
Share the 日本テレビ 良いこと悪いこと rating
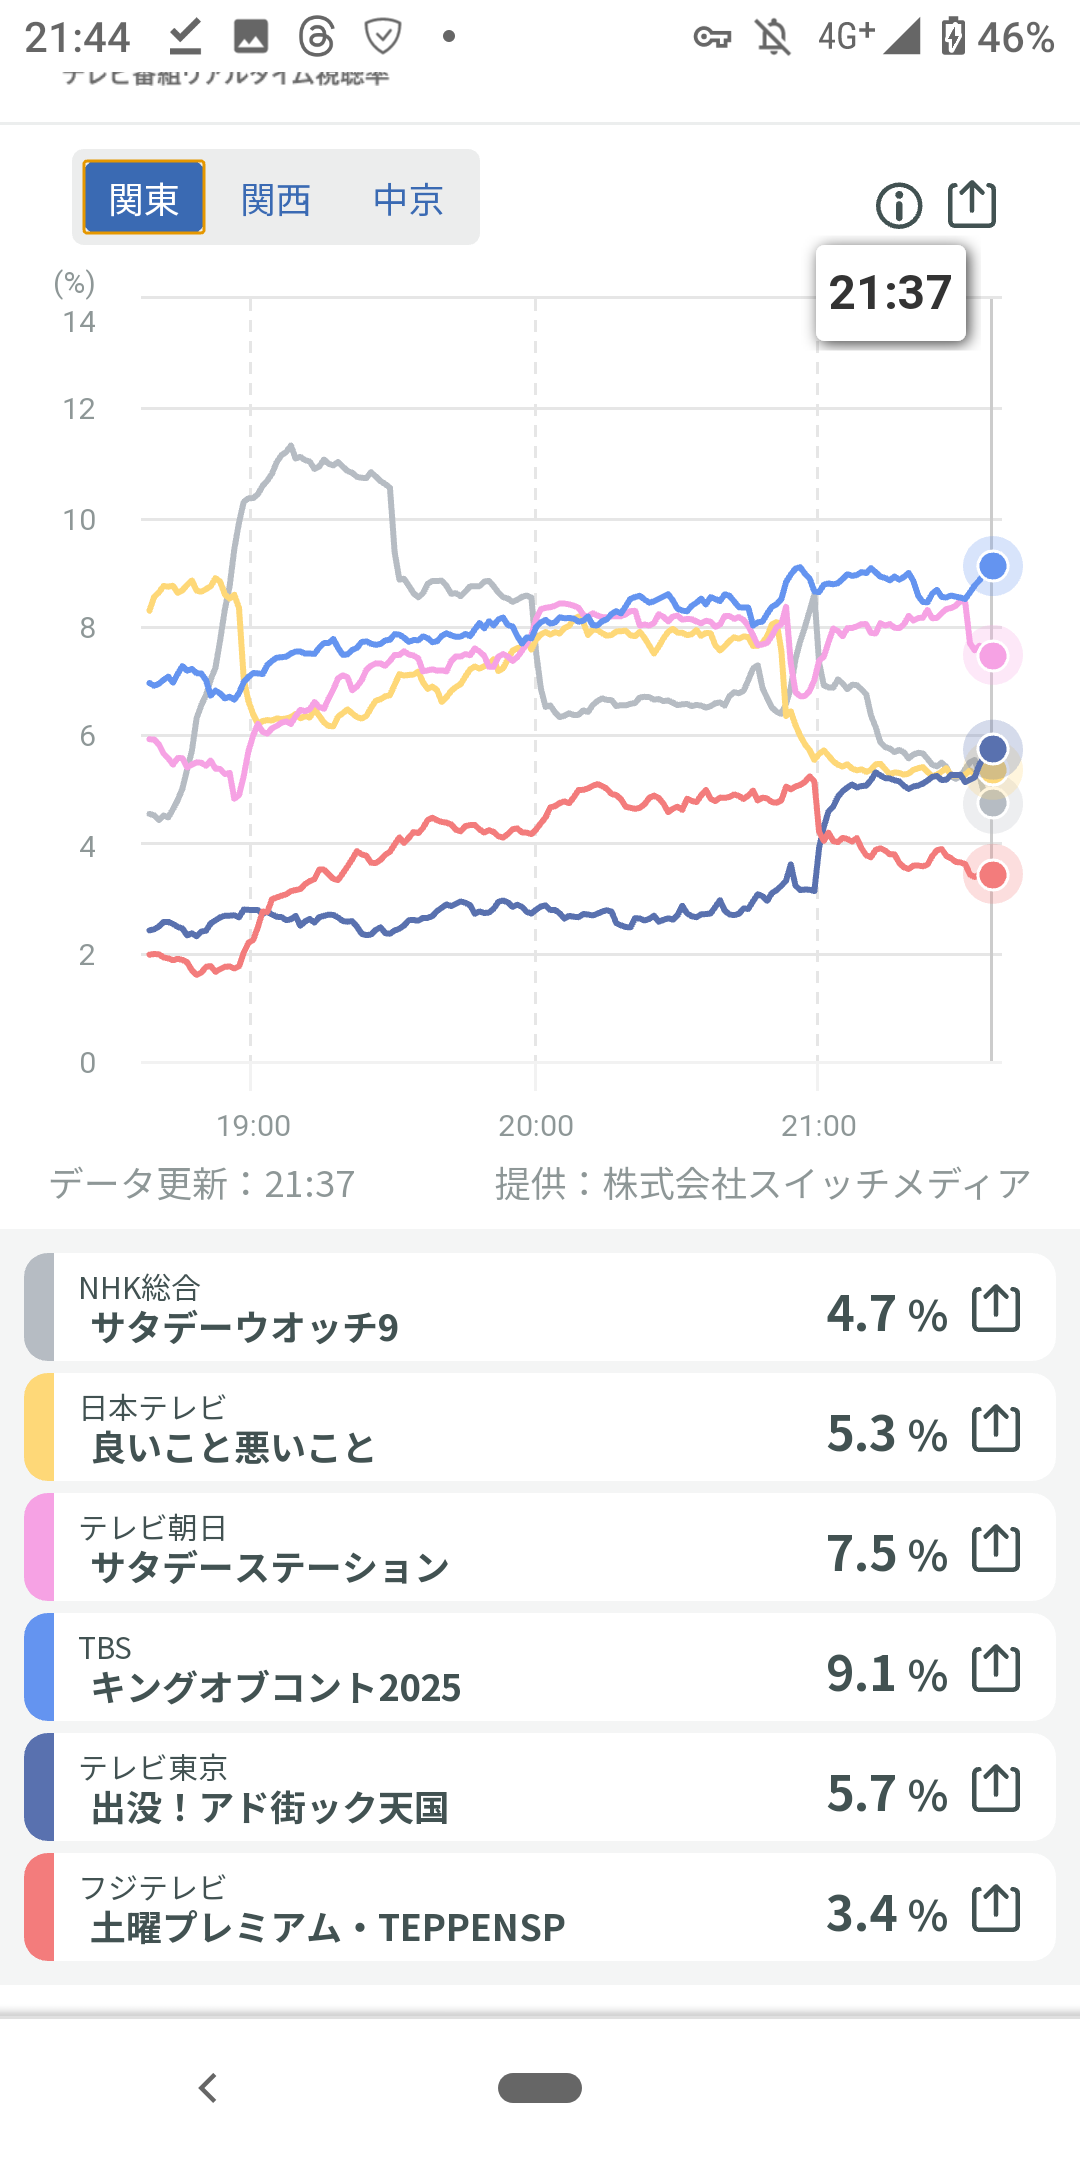996,1429
